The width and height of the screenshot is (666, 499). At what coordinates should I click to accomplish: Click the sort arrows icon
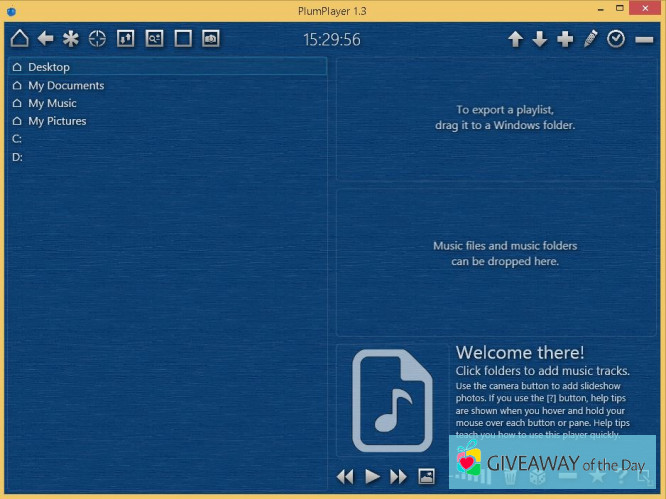[x=125, y=39]
